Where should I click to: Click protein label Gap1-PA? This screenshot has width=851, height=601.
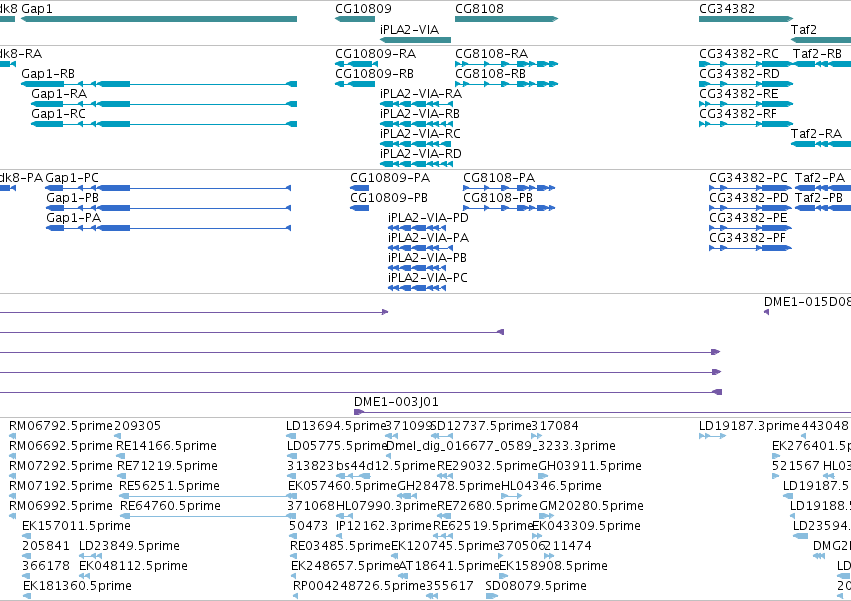73,218
